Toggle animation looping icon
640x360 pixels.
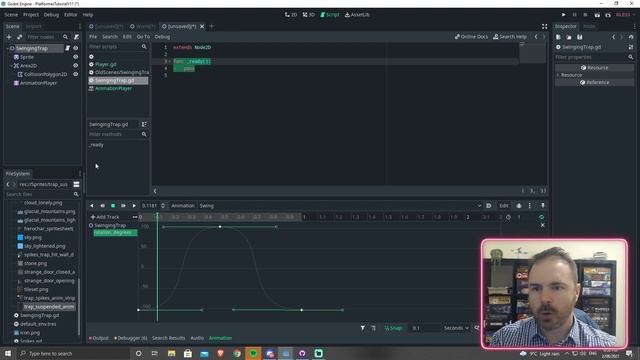[x=541, y=217]
